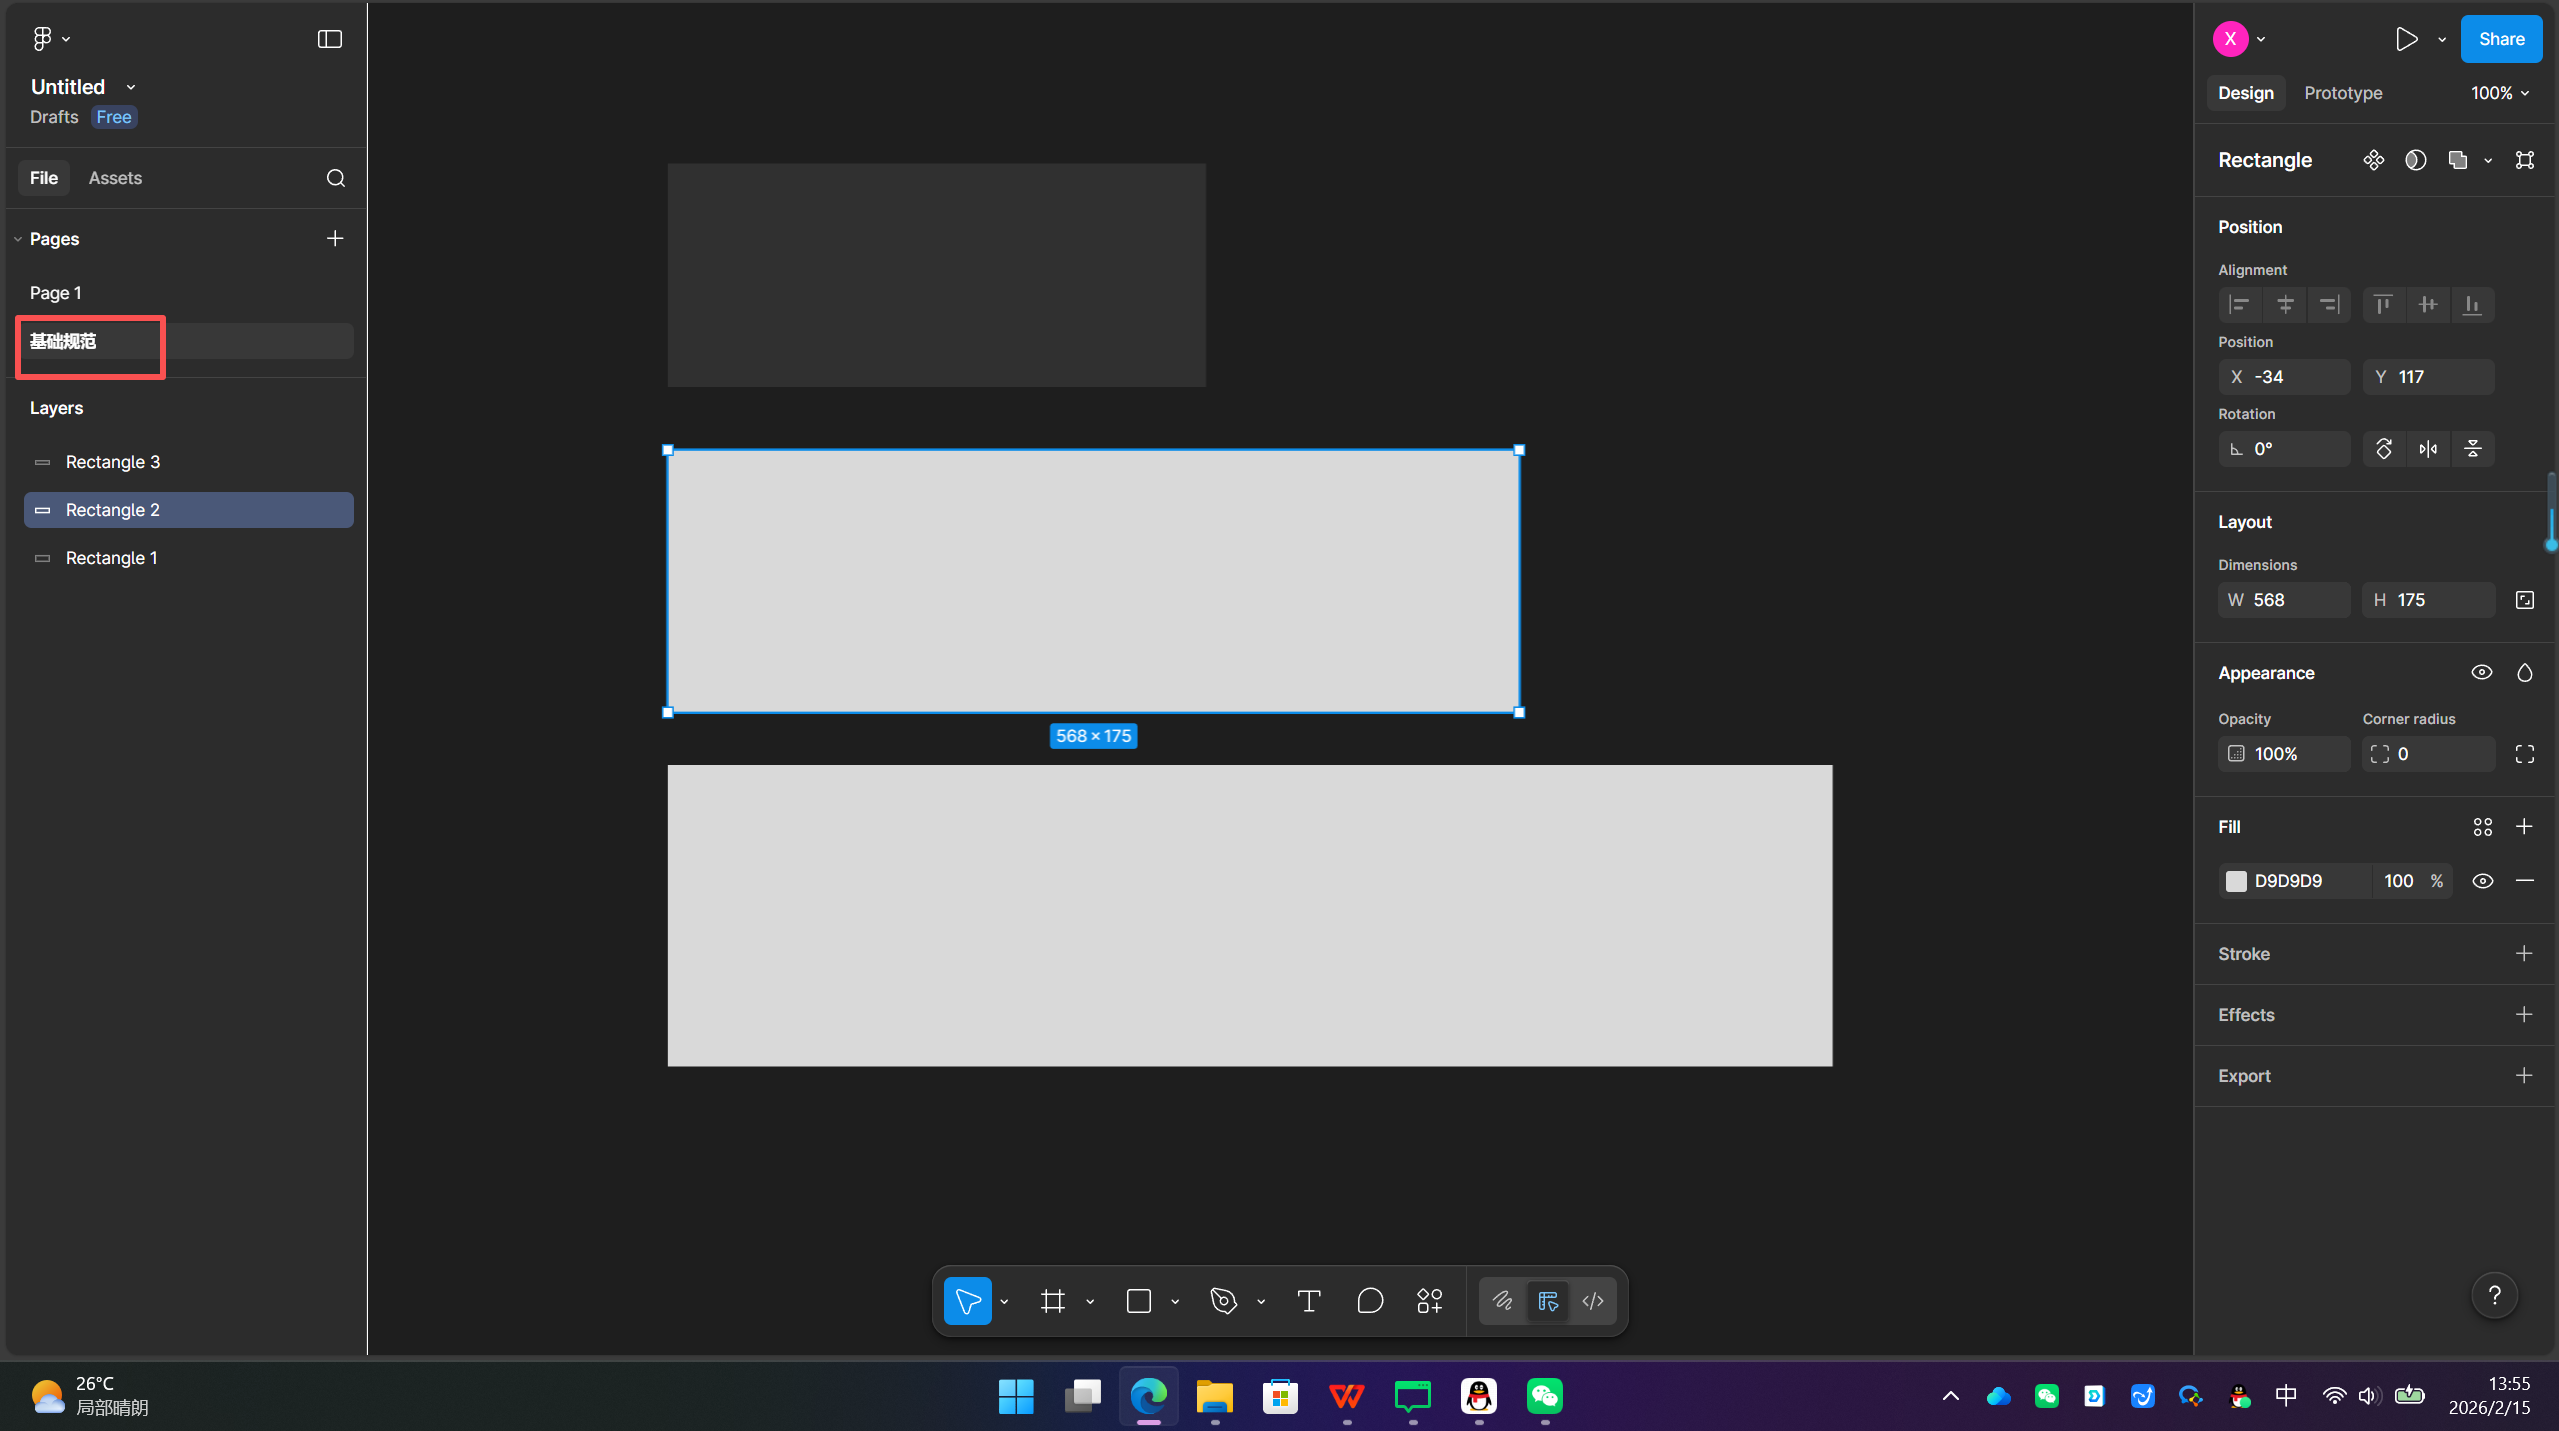This screenshot has width=2559, height=1431.
Task: Collapse the left sidebar panel icon
Action: tap(329, 39)
